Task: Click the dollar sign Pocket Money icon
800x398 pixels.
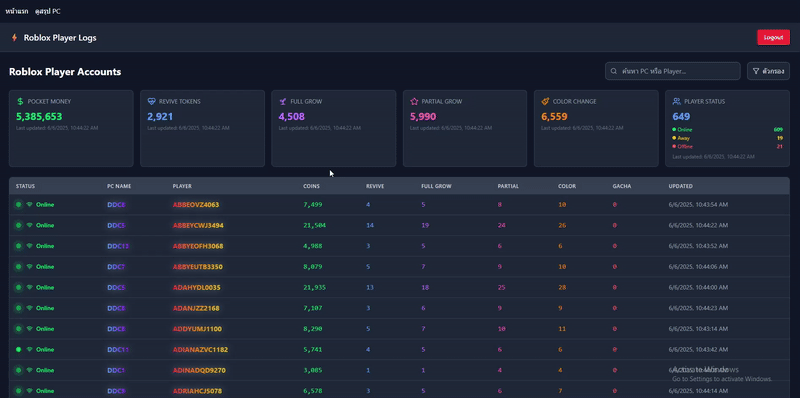Action: click(20, 102)
